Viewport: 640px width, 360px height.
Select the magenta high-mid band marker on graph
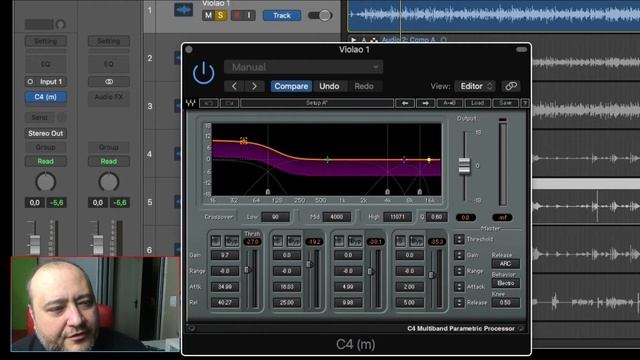[404, 159]
